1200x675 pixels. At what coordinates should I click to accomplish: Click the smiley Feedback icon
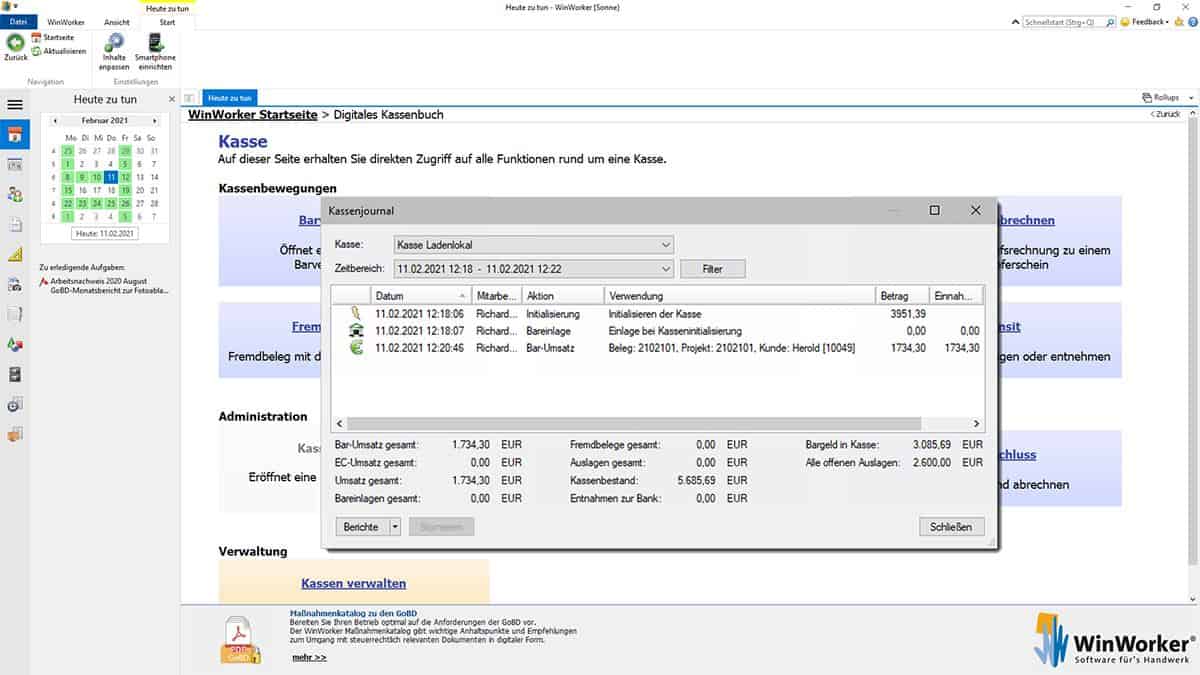tap(1125, 21)
